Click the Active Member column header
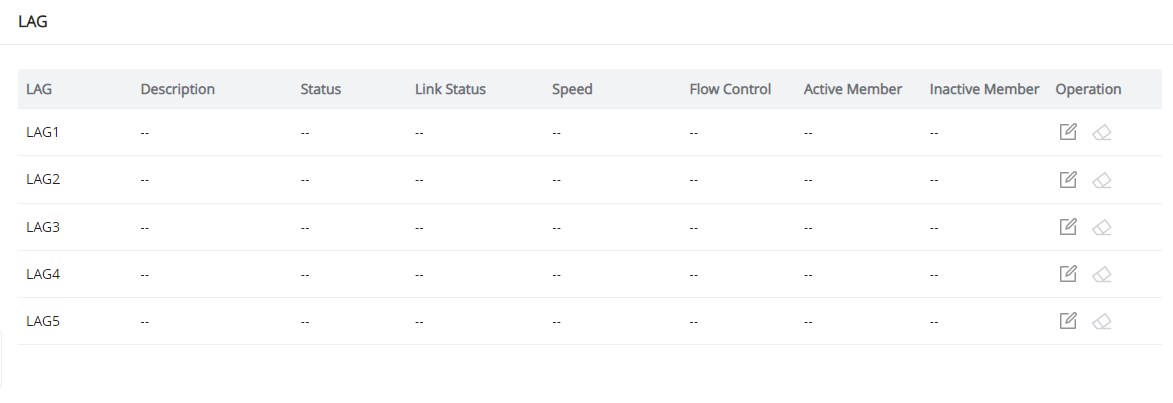 pyautogui.click(x=853, y=89)
